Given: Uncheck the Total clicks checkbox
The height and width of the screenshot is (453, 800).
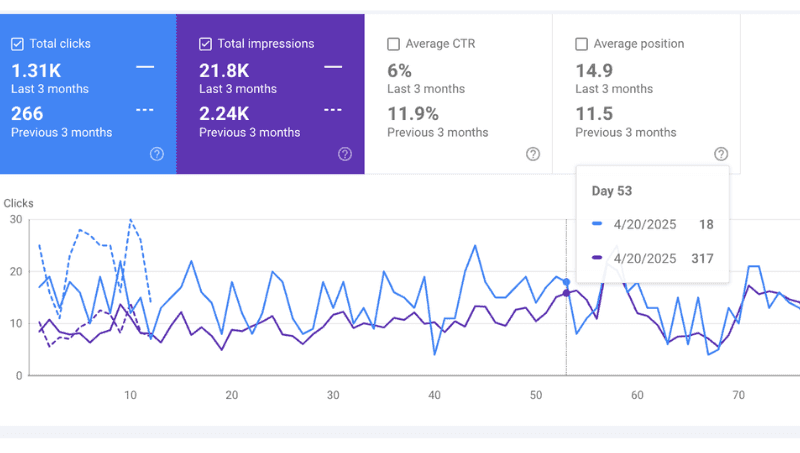Looking at the screenshot, I should (x=17, y=44).
